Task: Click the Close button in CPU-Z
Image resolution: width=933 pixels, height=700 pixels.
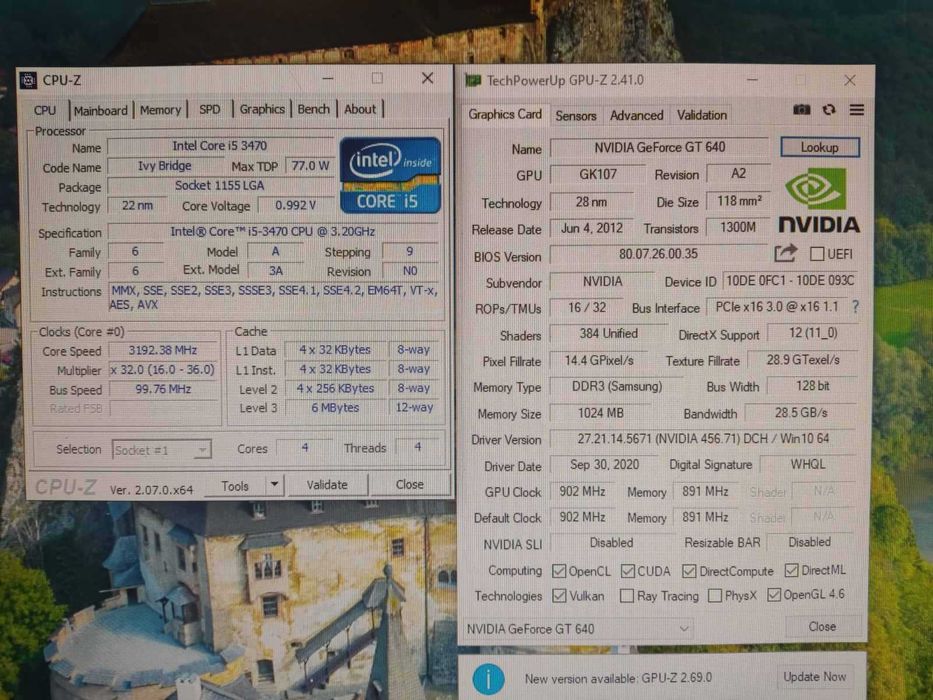Action: [x=409, y=485]
